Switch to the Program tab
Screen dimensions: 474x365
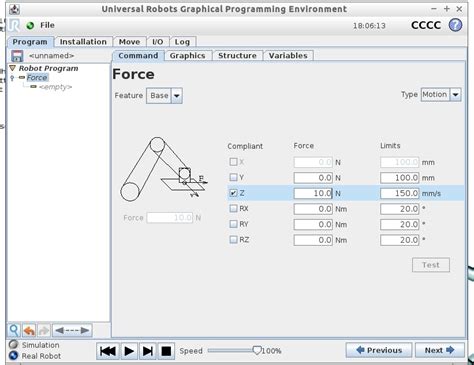(30, 42)
